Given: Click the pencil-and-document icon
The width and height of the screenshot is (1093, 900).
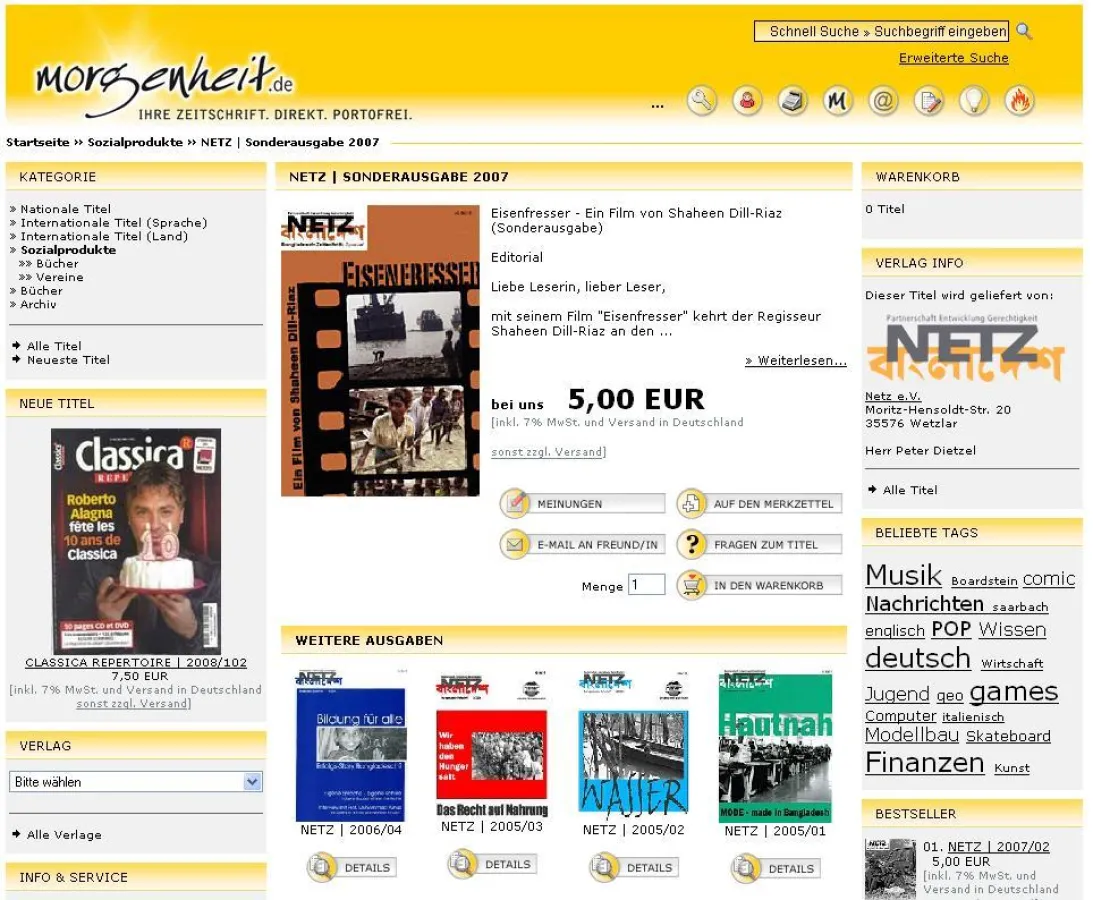Looking at the screenshot, I should (929, 100).
